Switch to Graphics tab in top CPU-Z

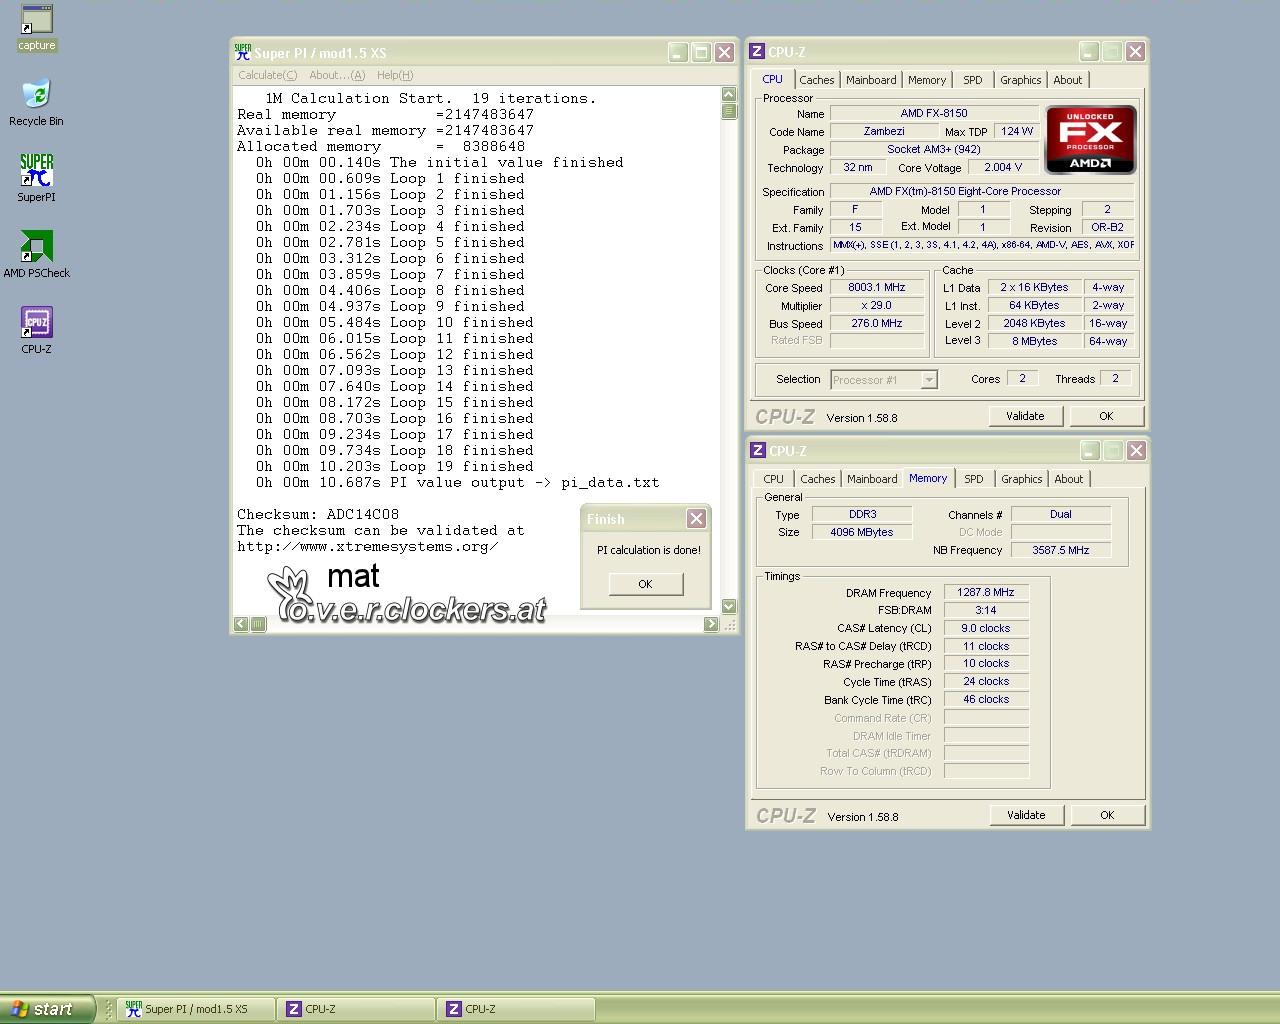pyautogui.click(x=1021, y=80)
